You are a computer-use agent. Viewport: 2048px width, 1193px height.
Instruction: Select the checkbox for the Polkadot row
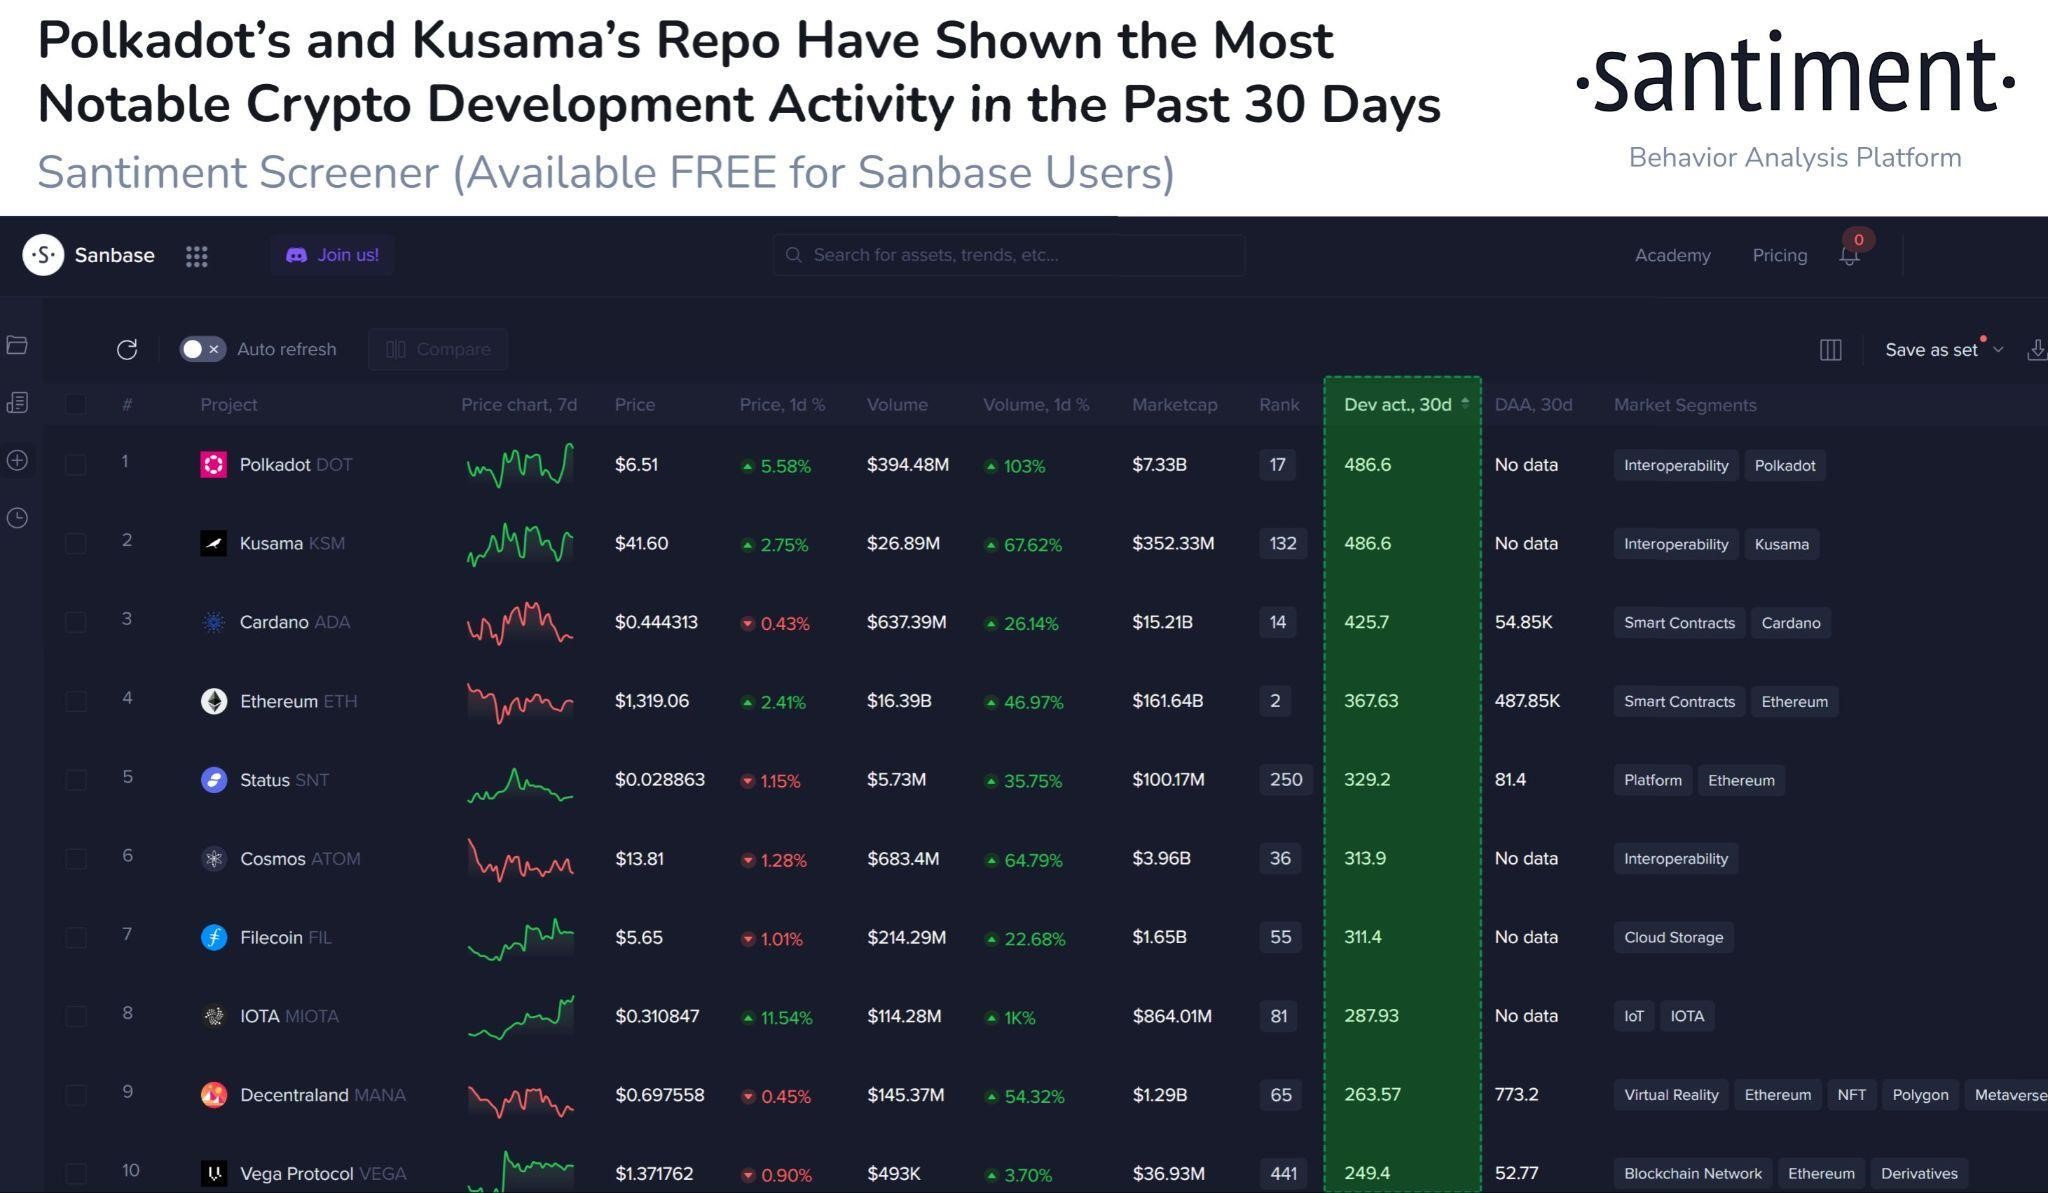tap(76, 464)
